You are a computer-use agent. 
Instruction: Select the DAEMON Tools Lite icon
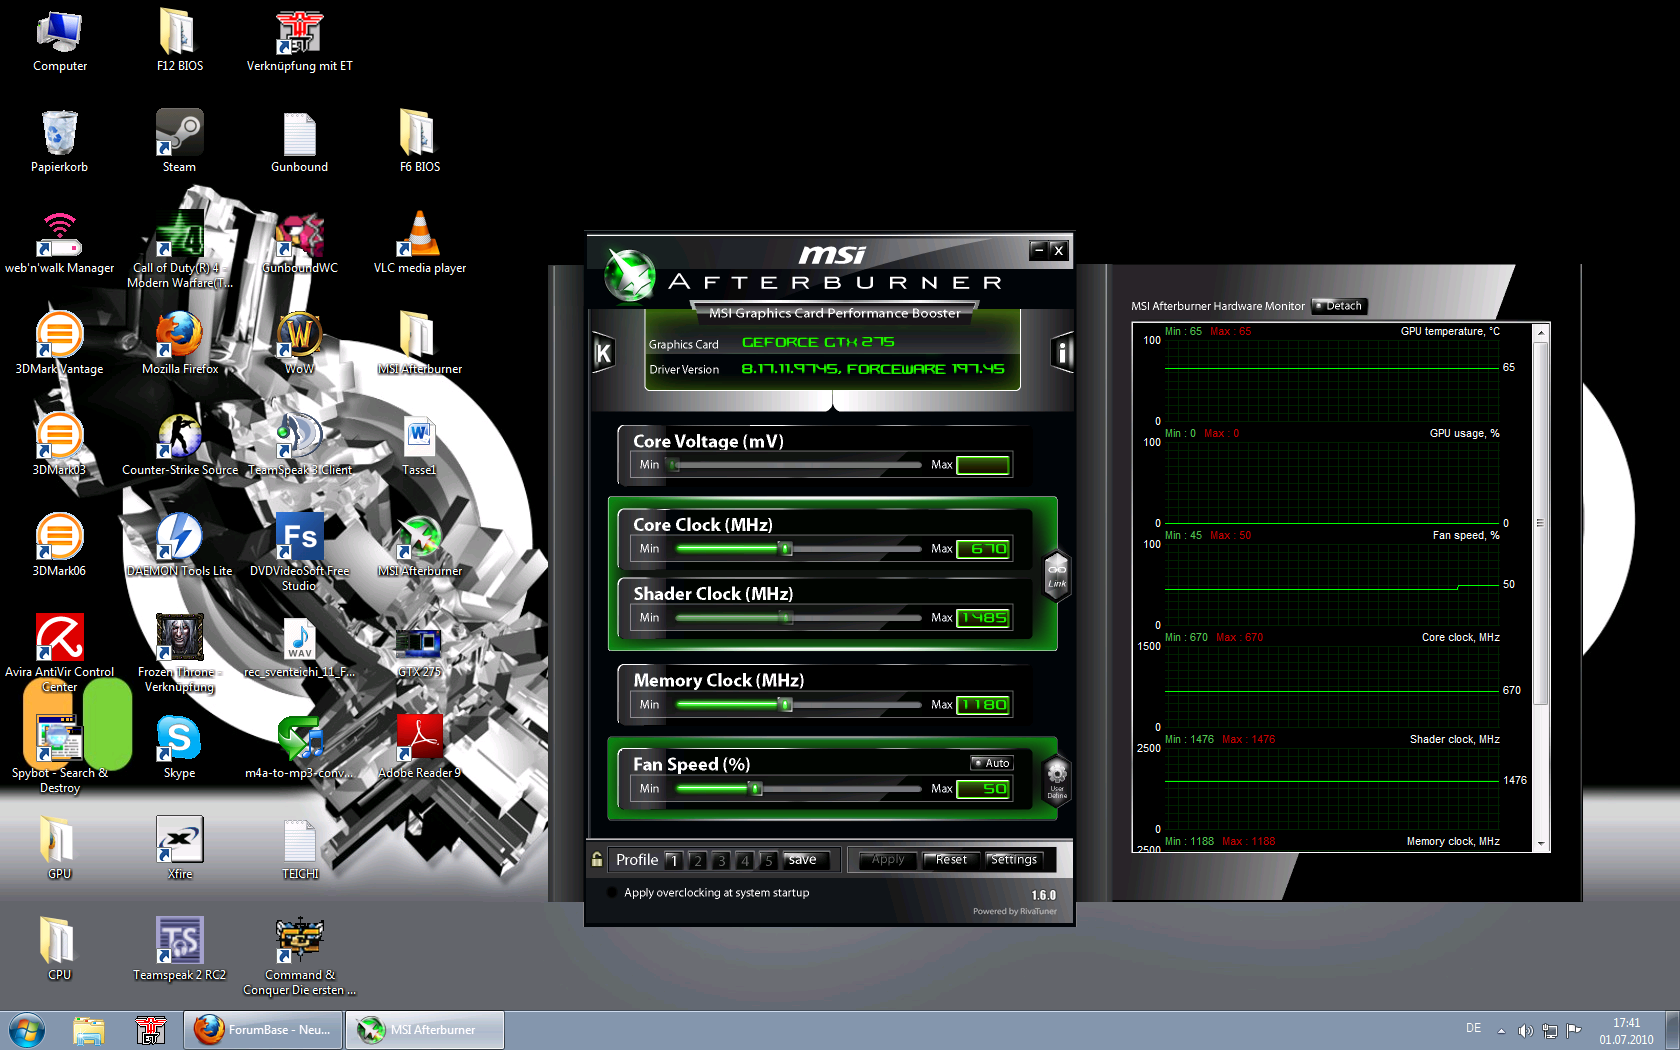pyautogui.click(x=180, y=546)
